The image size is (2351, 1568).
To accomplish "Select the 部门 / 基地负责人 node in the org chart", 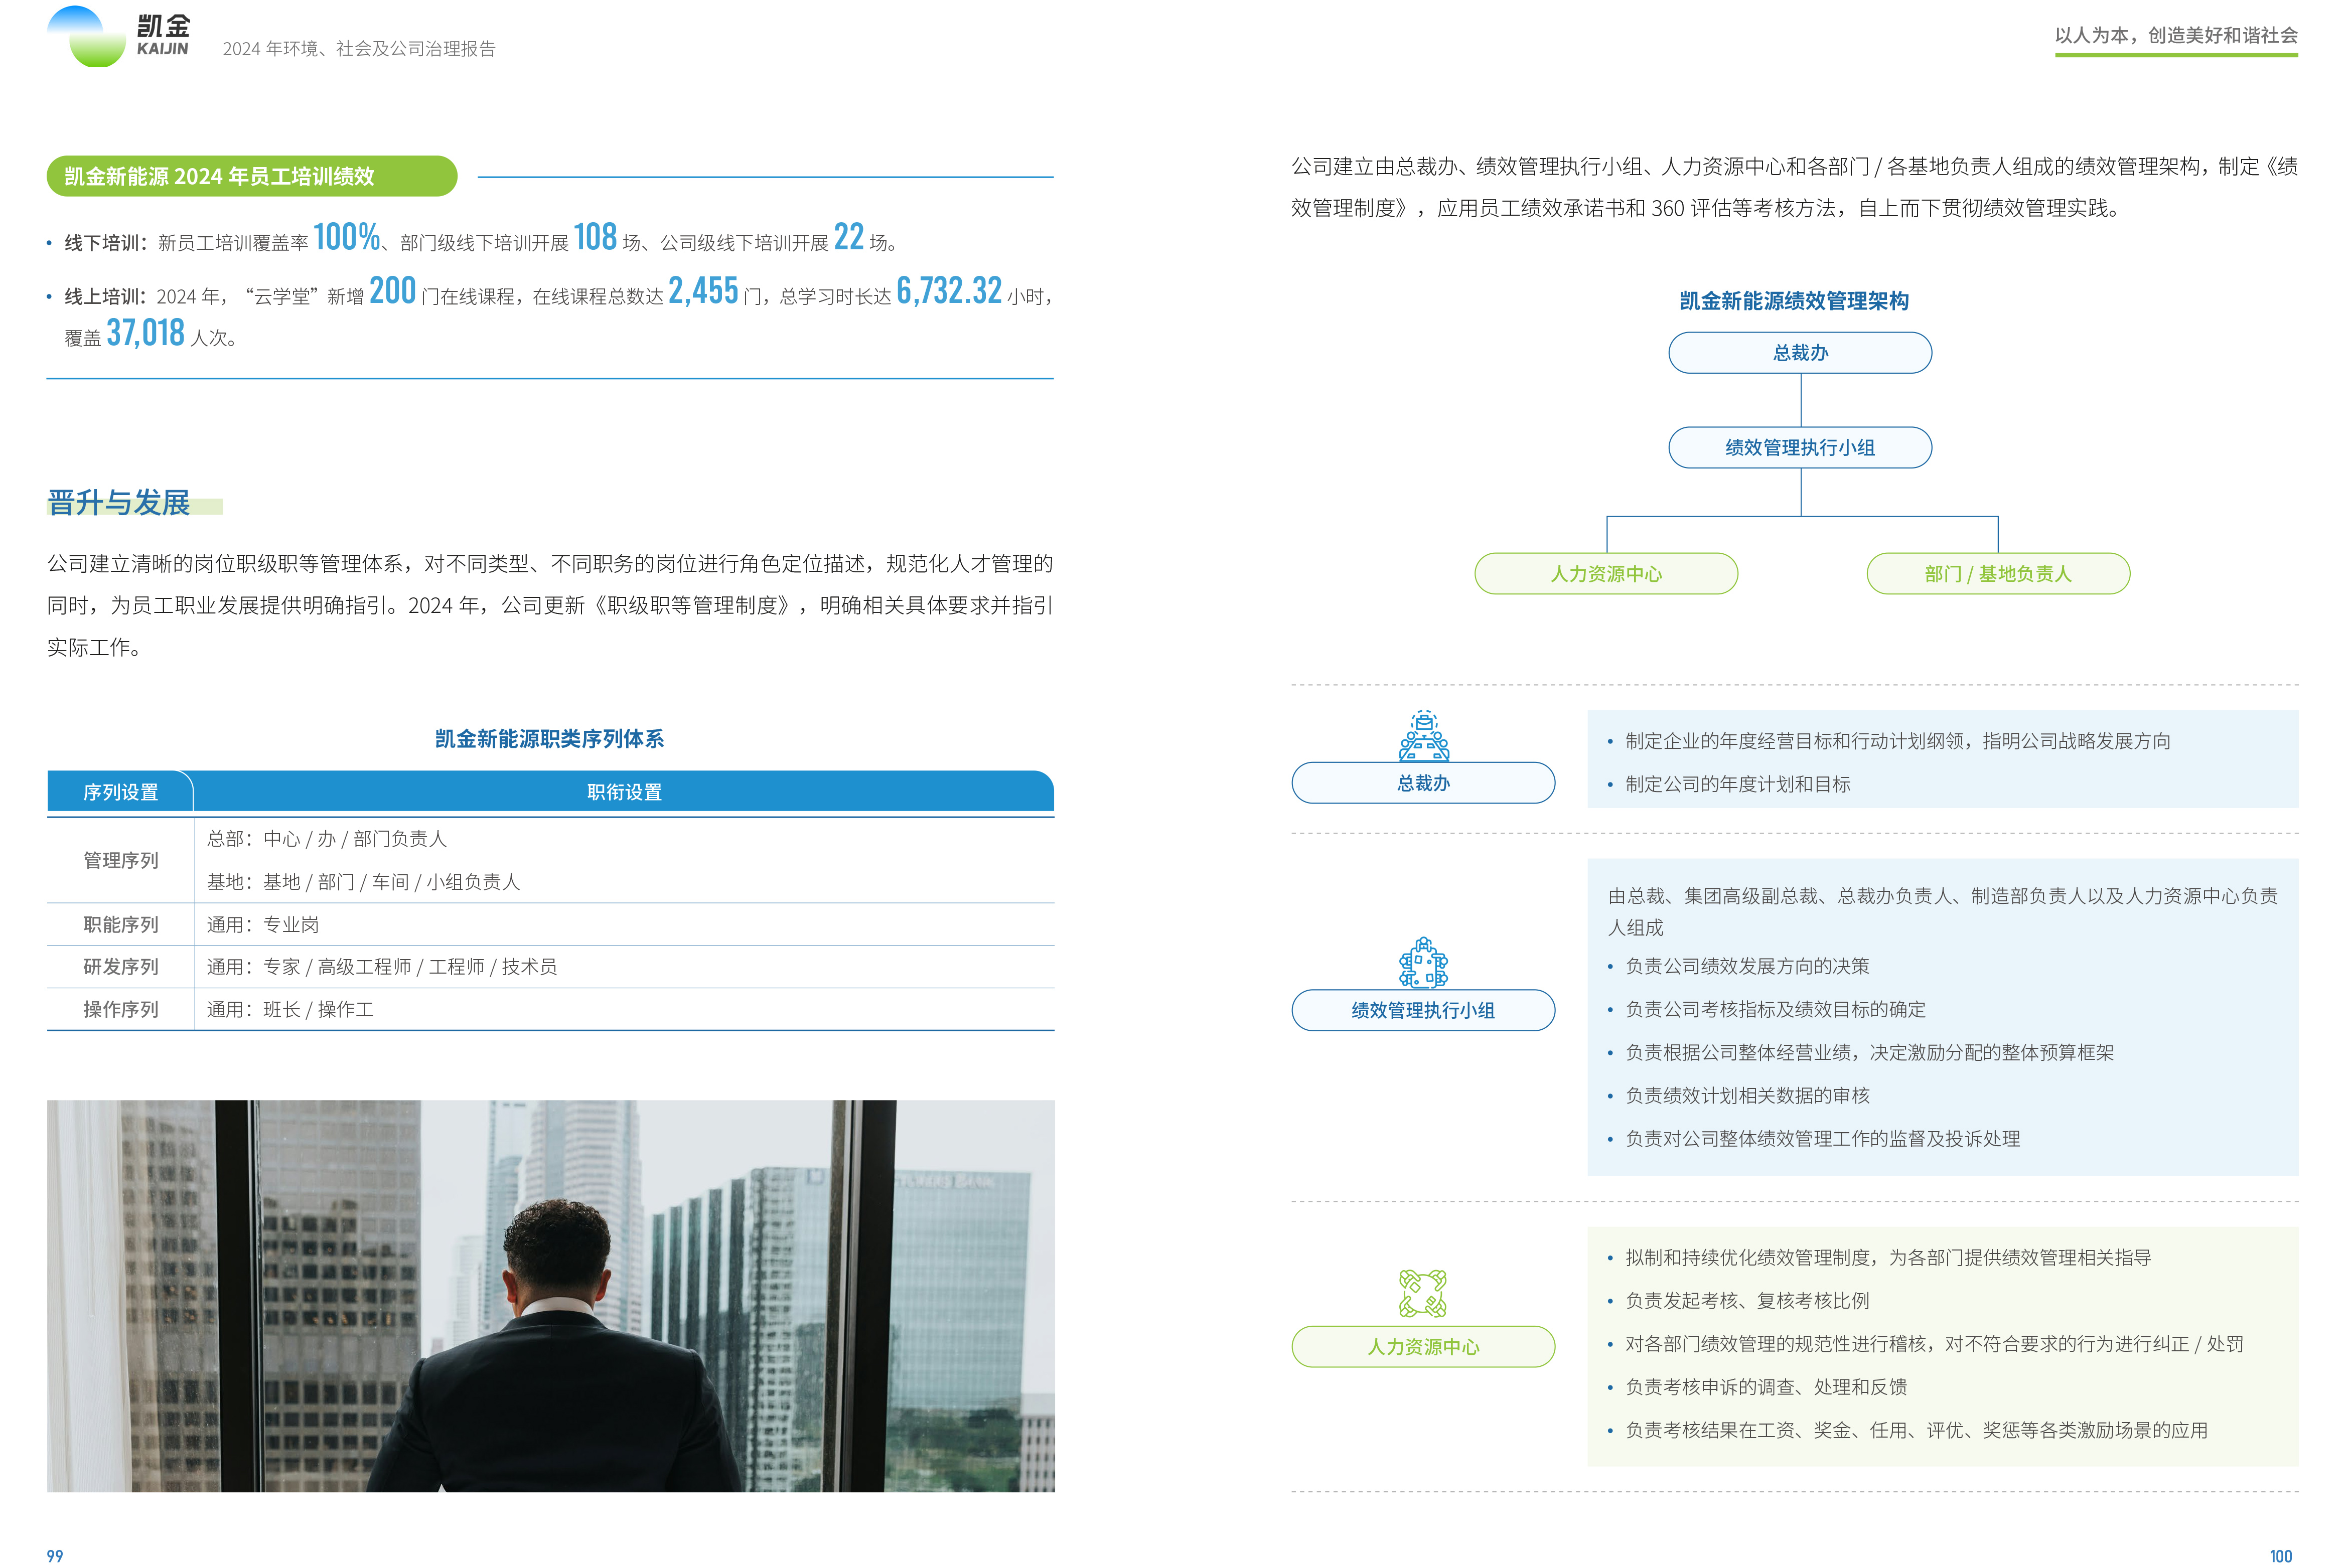I will point(1998,574).
